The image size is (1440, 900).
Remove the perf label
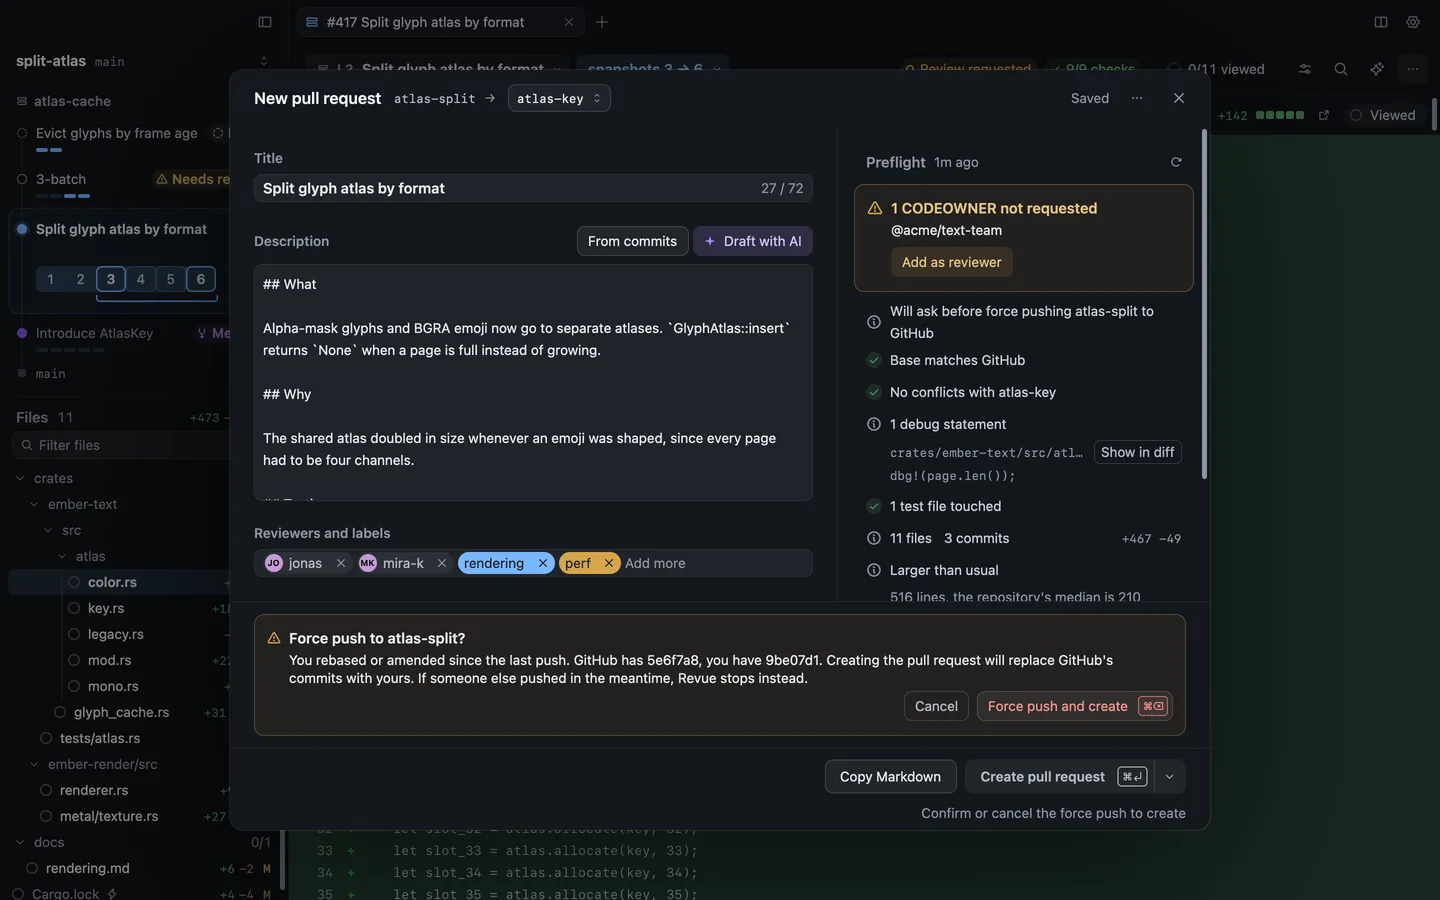(608, 563)
